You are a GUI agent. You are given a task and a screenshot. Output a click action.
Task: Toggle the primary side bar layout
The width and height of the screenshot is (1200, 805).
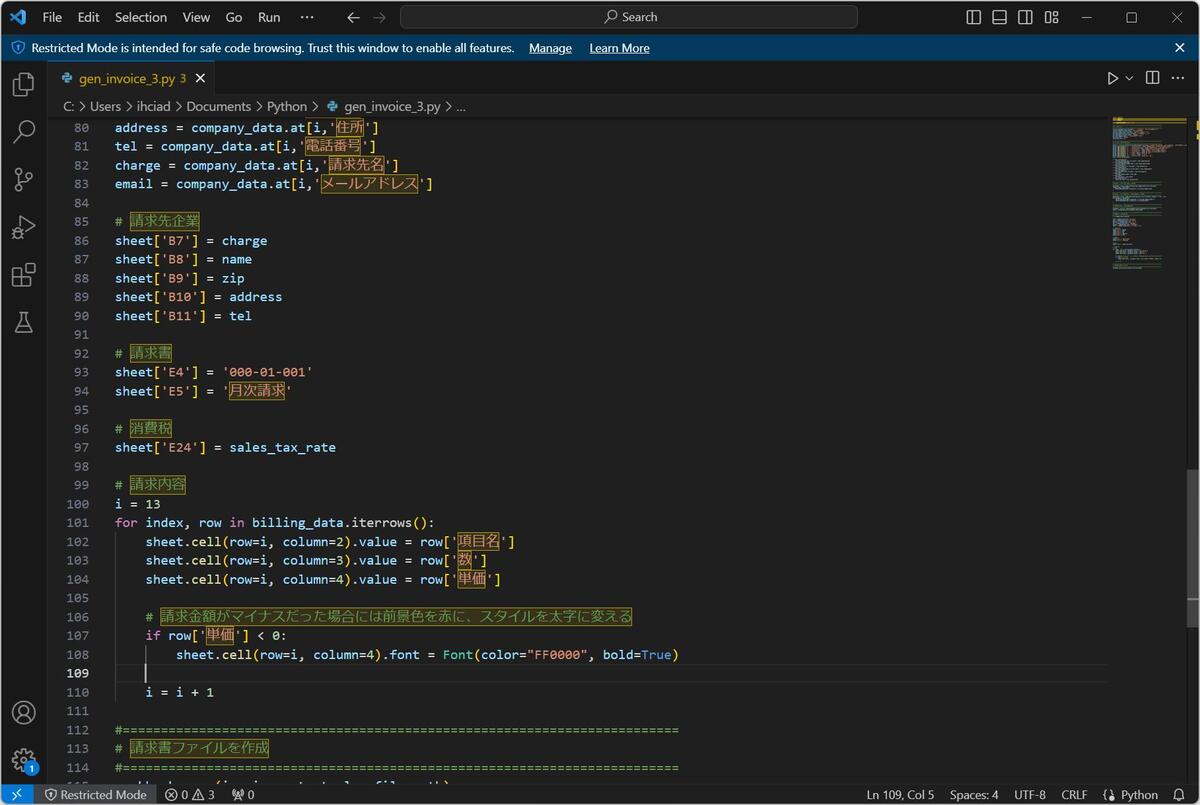click(974, 17)
